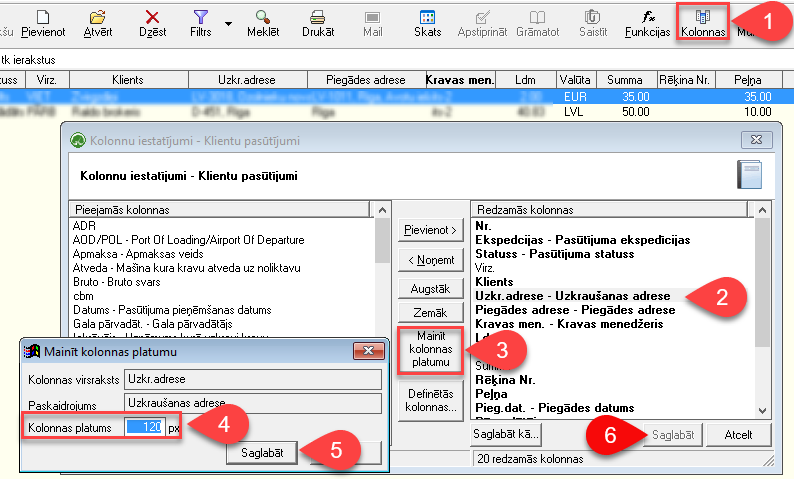Image resolution: width=794 pixels, height=479 pixels.
Task: Move column up with Augstāk
Action: pos(430,289)
